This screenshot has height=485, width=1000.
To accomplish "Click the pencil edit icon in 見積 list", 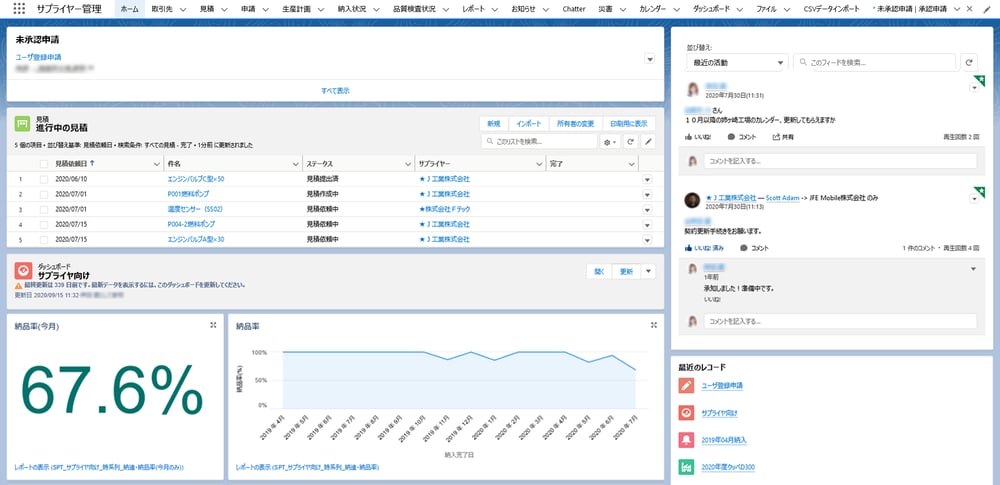I will point(648,142).
